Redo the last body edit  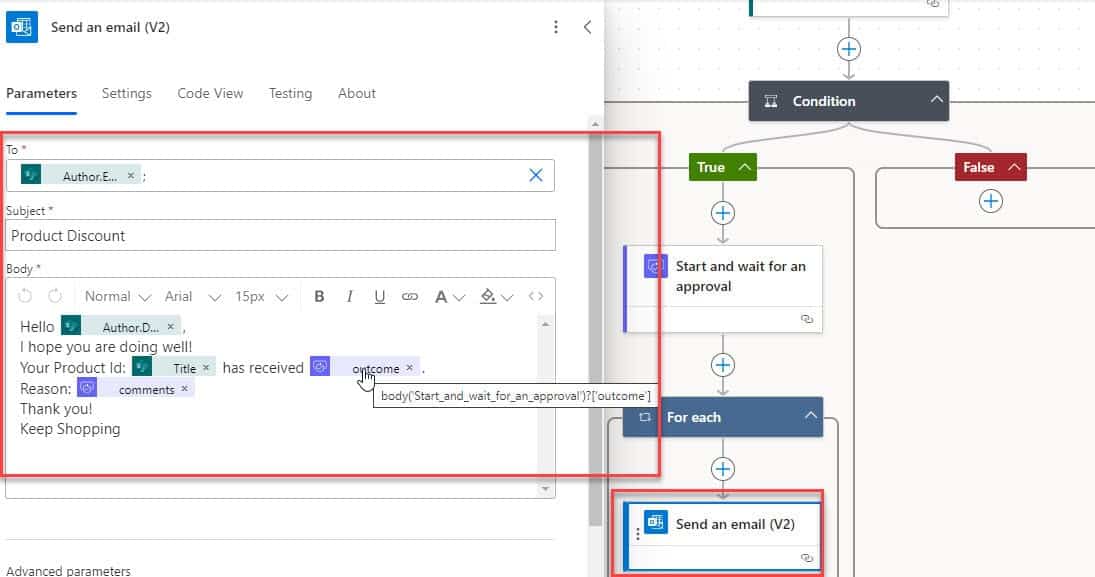55,296
